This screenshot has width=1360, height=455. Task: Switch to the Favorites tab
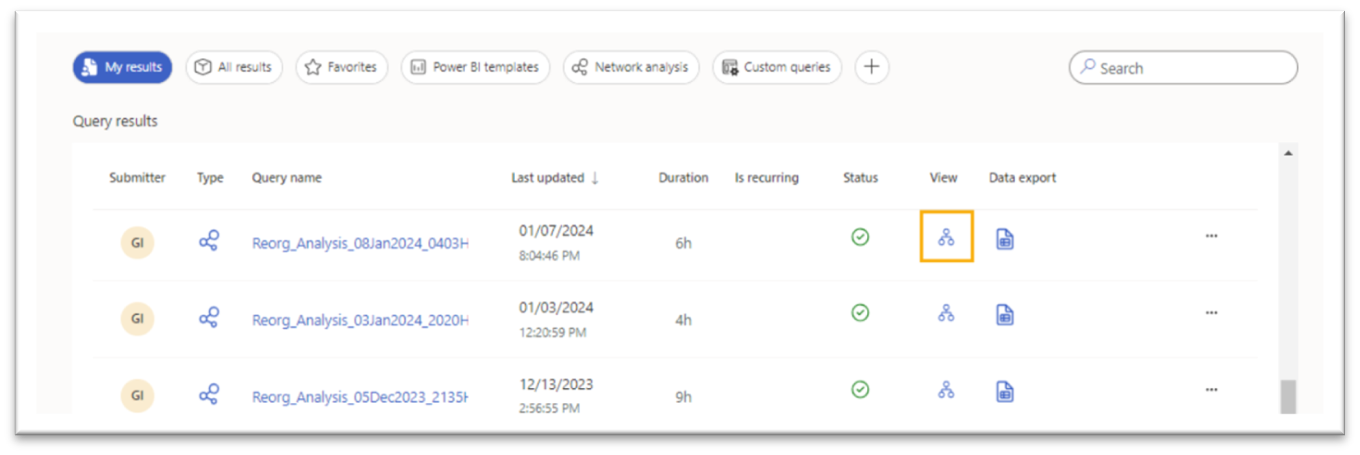(341, 67)
